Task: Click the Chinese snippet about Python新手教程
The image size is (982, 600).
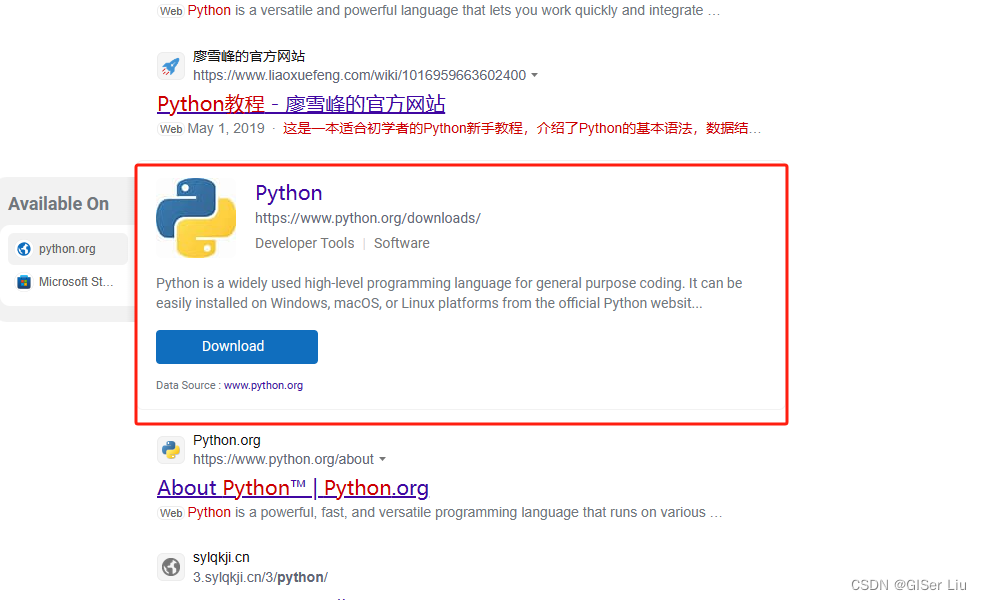Action: tap(522, 128)
